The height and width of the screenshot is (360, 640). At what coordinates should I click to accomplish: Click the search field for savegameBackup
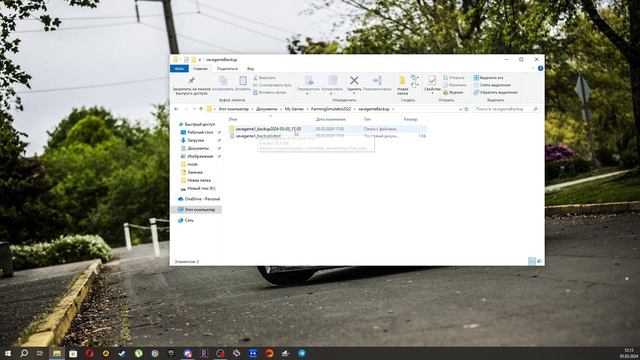[x=506, y=109]
